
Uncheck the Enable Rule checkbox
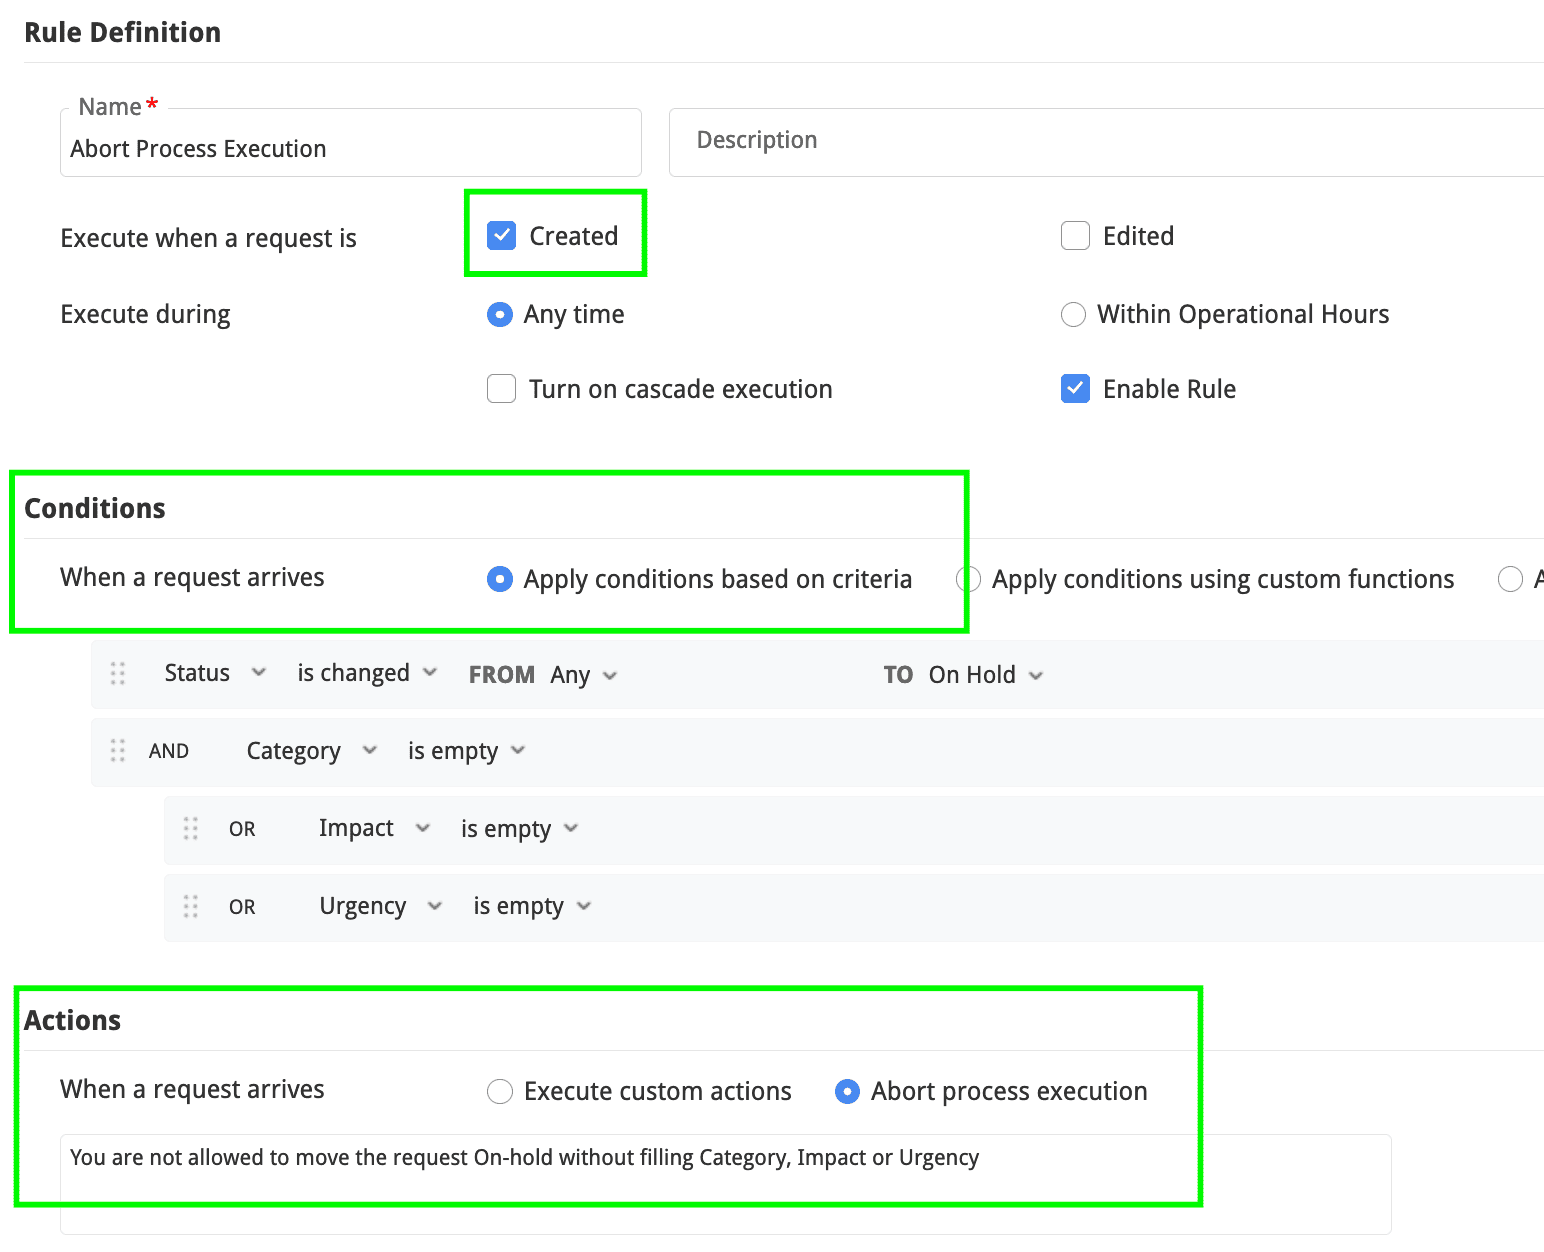(1075, 389)
